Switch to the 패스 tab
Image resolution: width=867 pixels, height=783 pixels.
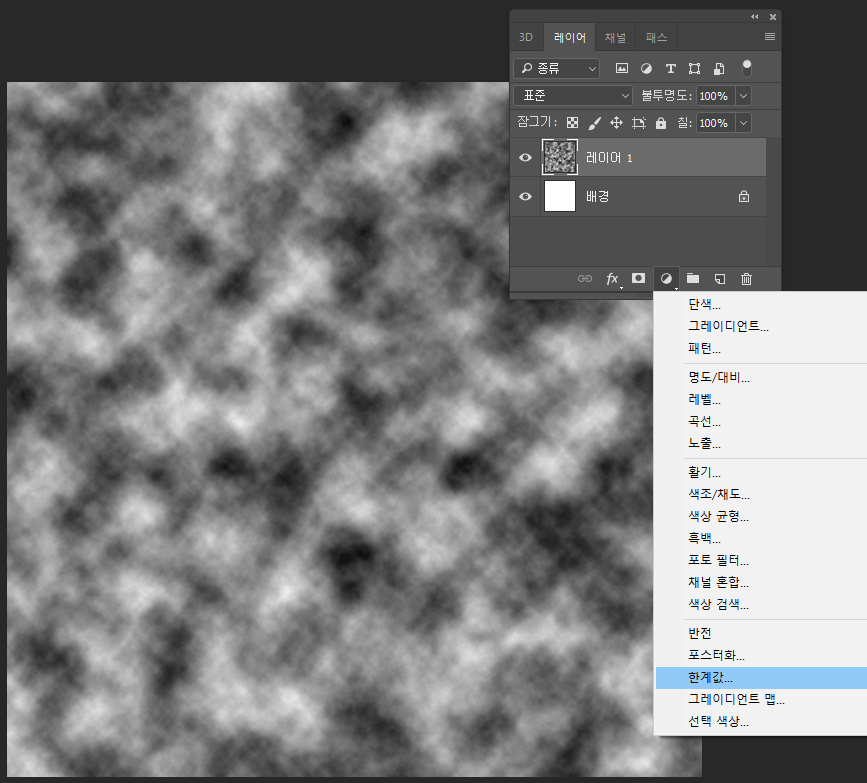point(656,37)
